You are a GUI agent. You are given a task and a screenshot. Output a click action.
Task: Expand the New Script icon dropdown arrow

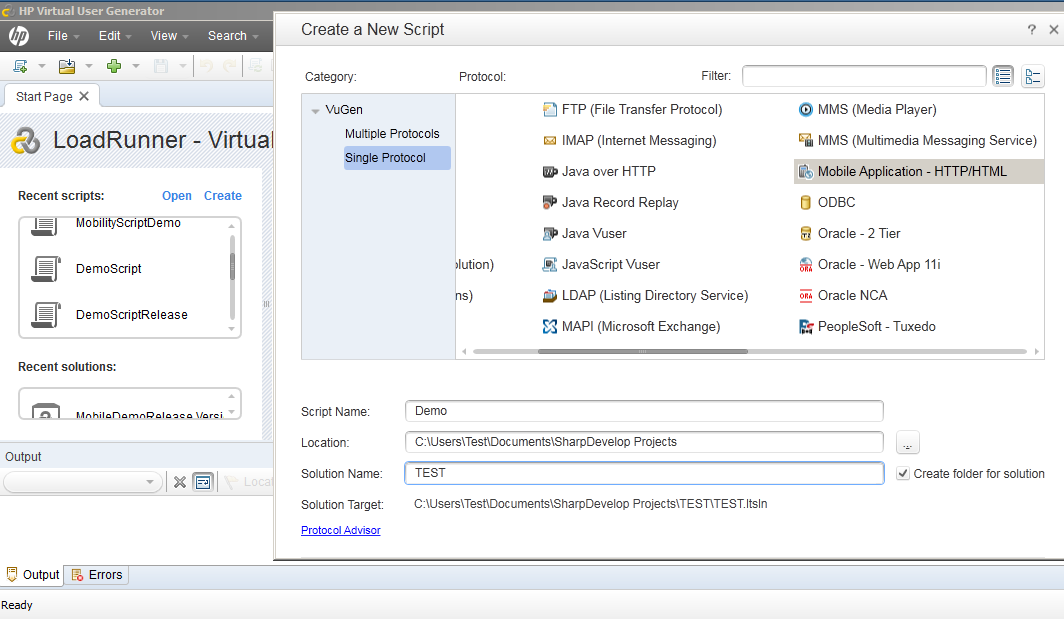41,66
